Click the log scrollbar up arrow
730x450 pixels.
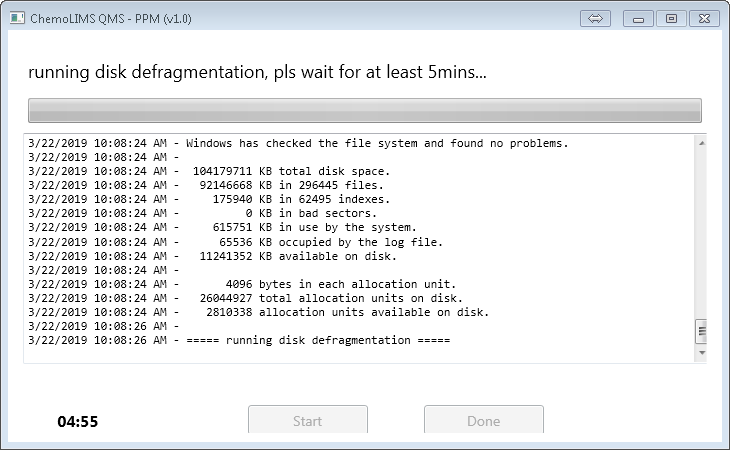701,143
